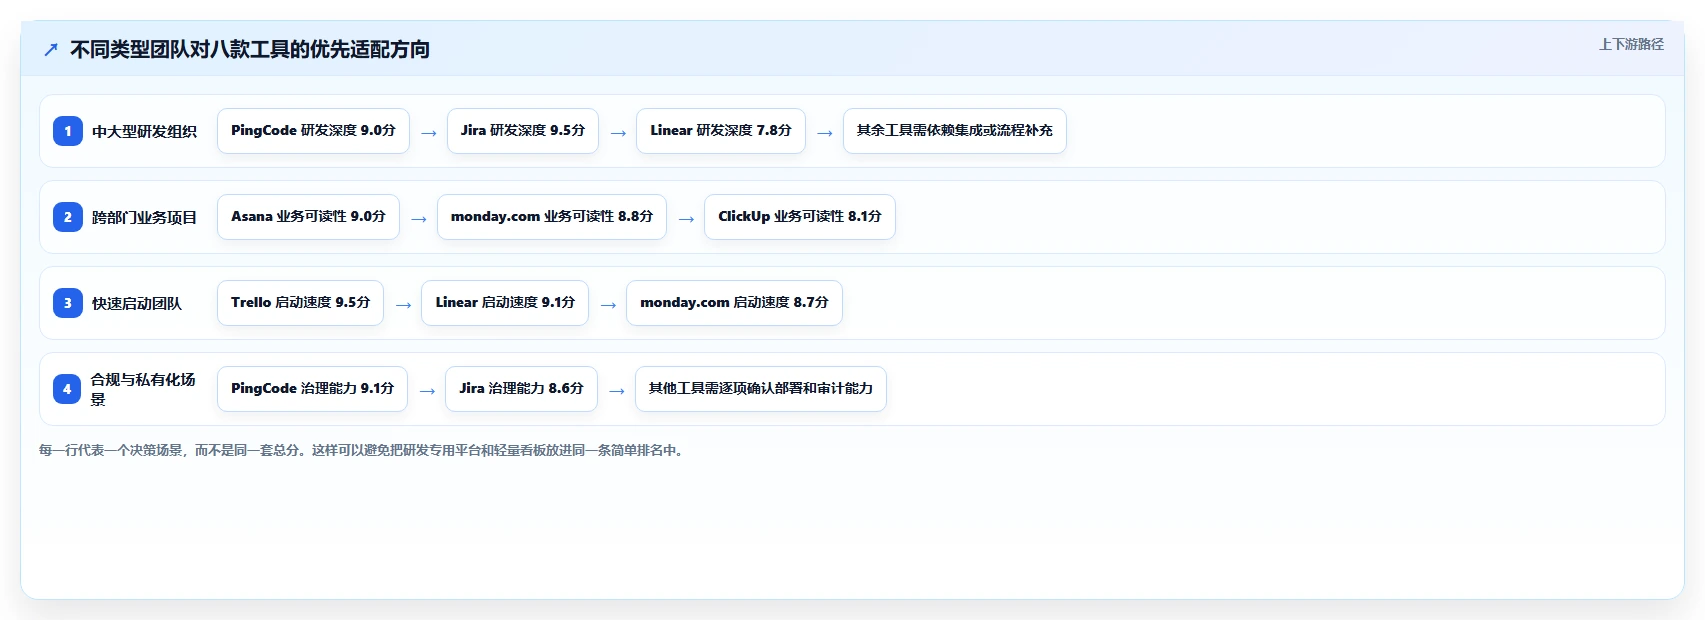The height and width of the screenshot is (620, 1705).
Task: Click the title 不同类型团队对八款工具的优先适配方向
Action: pos(250,50)
